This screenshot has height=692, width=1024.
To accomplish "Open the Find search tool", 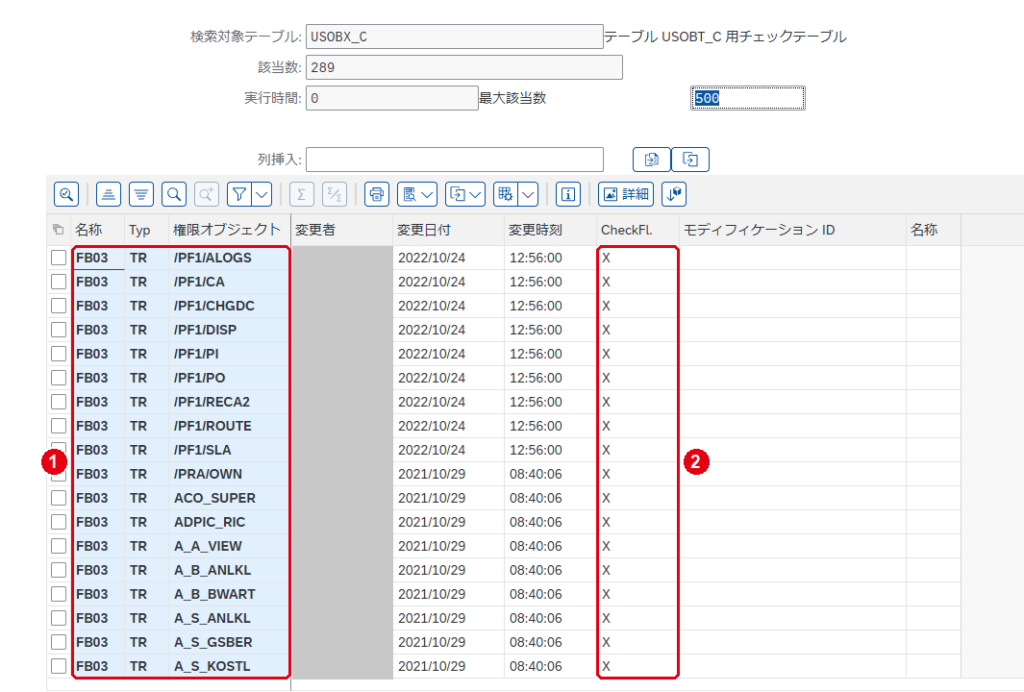I will click(174, 194).
